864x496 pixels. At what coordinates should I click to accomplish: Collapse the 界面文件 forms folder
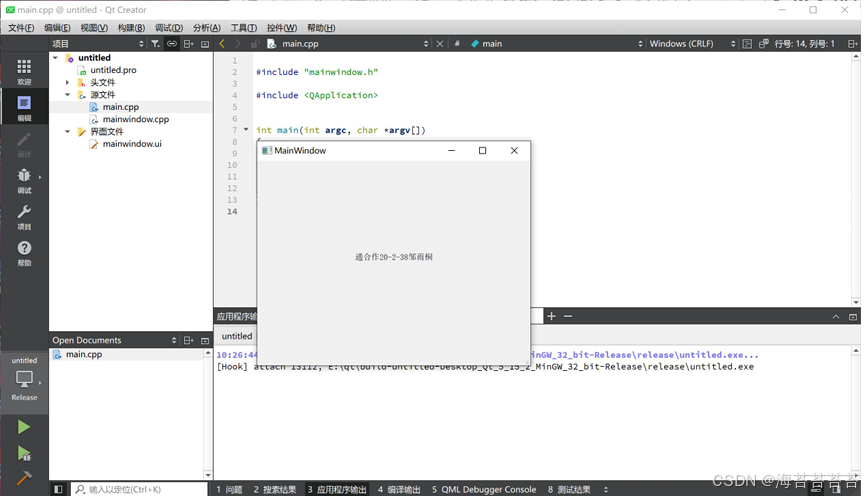[x=67, y=131]
